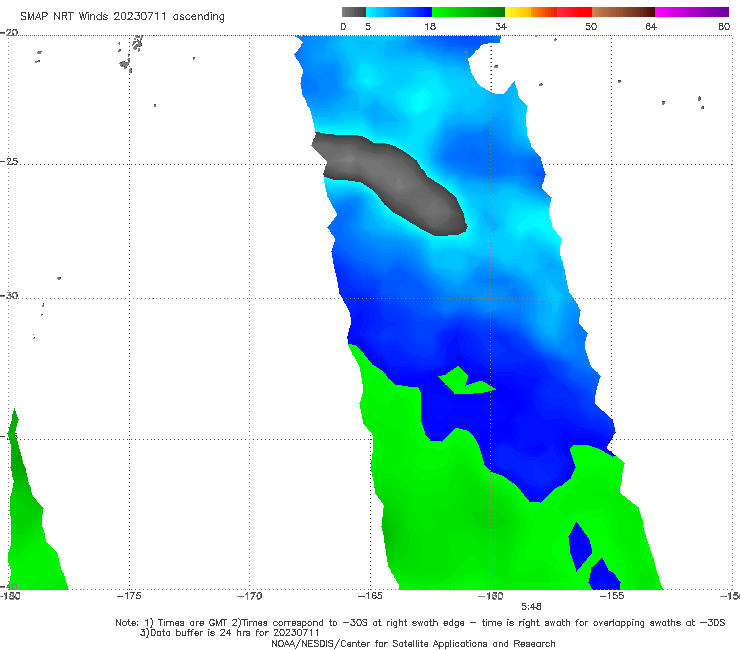This screenshot has width=740, height=650.
Task: Click the brown 50-64 color bar segment
Action: [623, 12]
